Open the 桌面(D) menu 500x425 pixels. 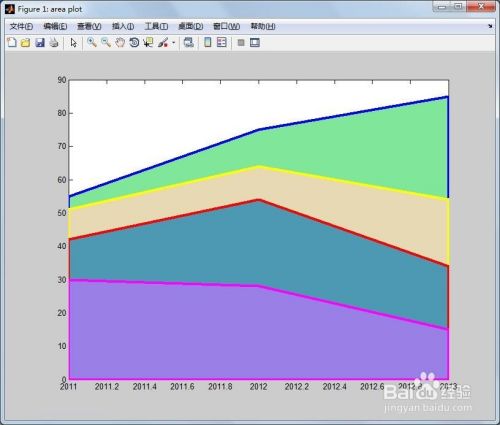tap(190, 26)
